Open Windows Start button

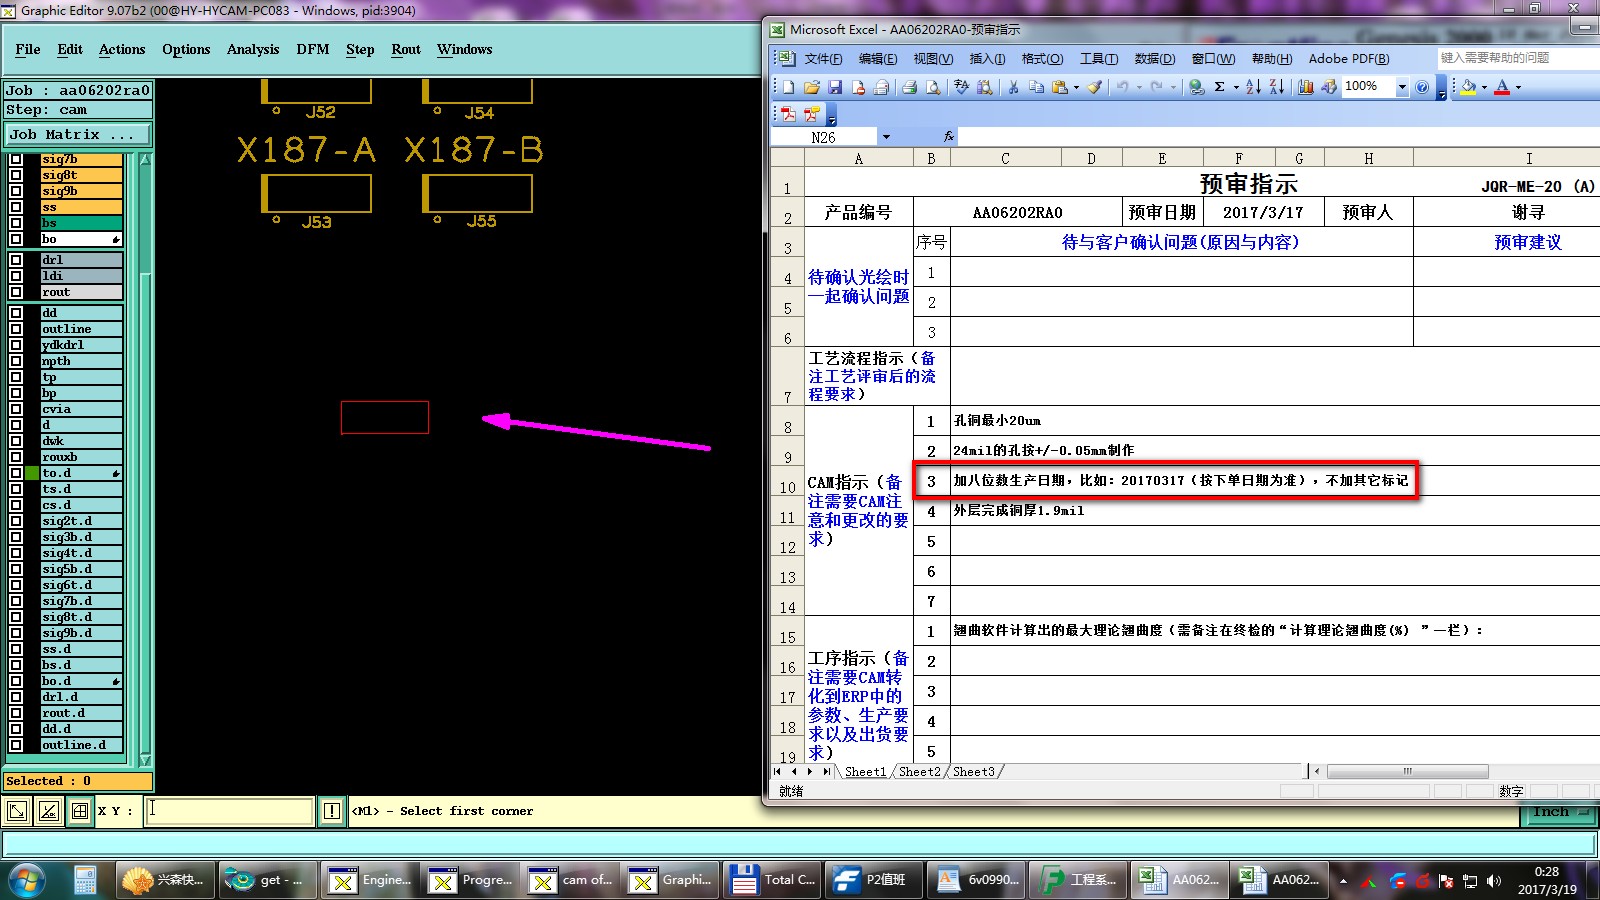pos(26,879)
